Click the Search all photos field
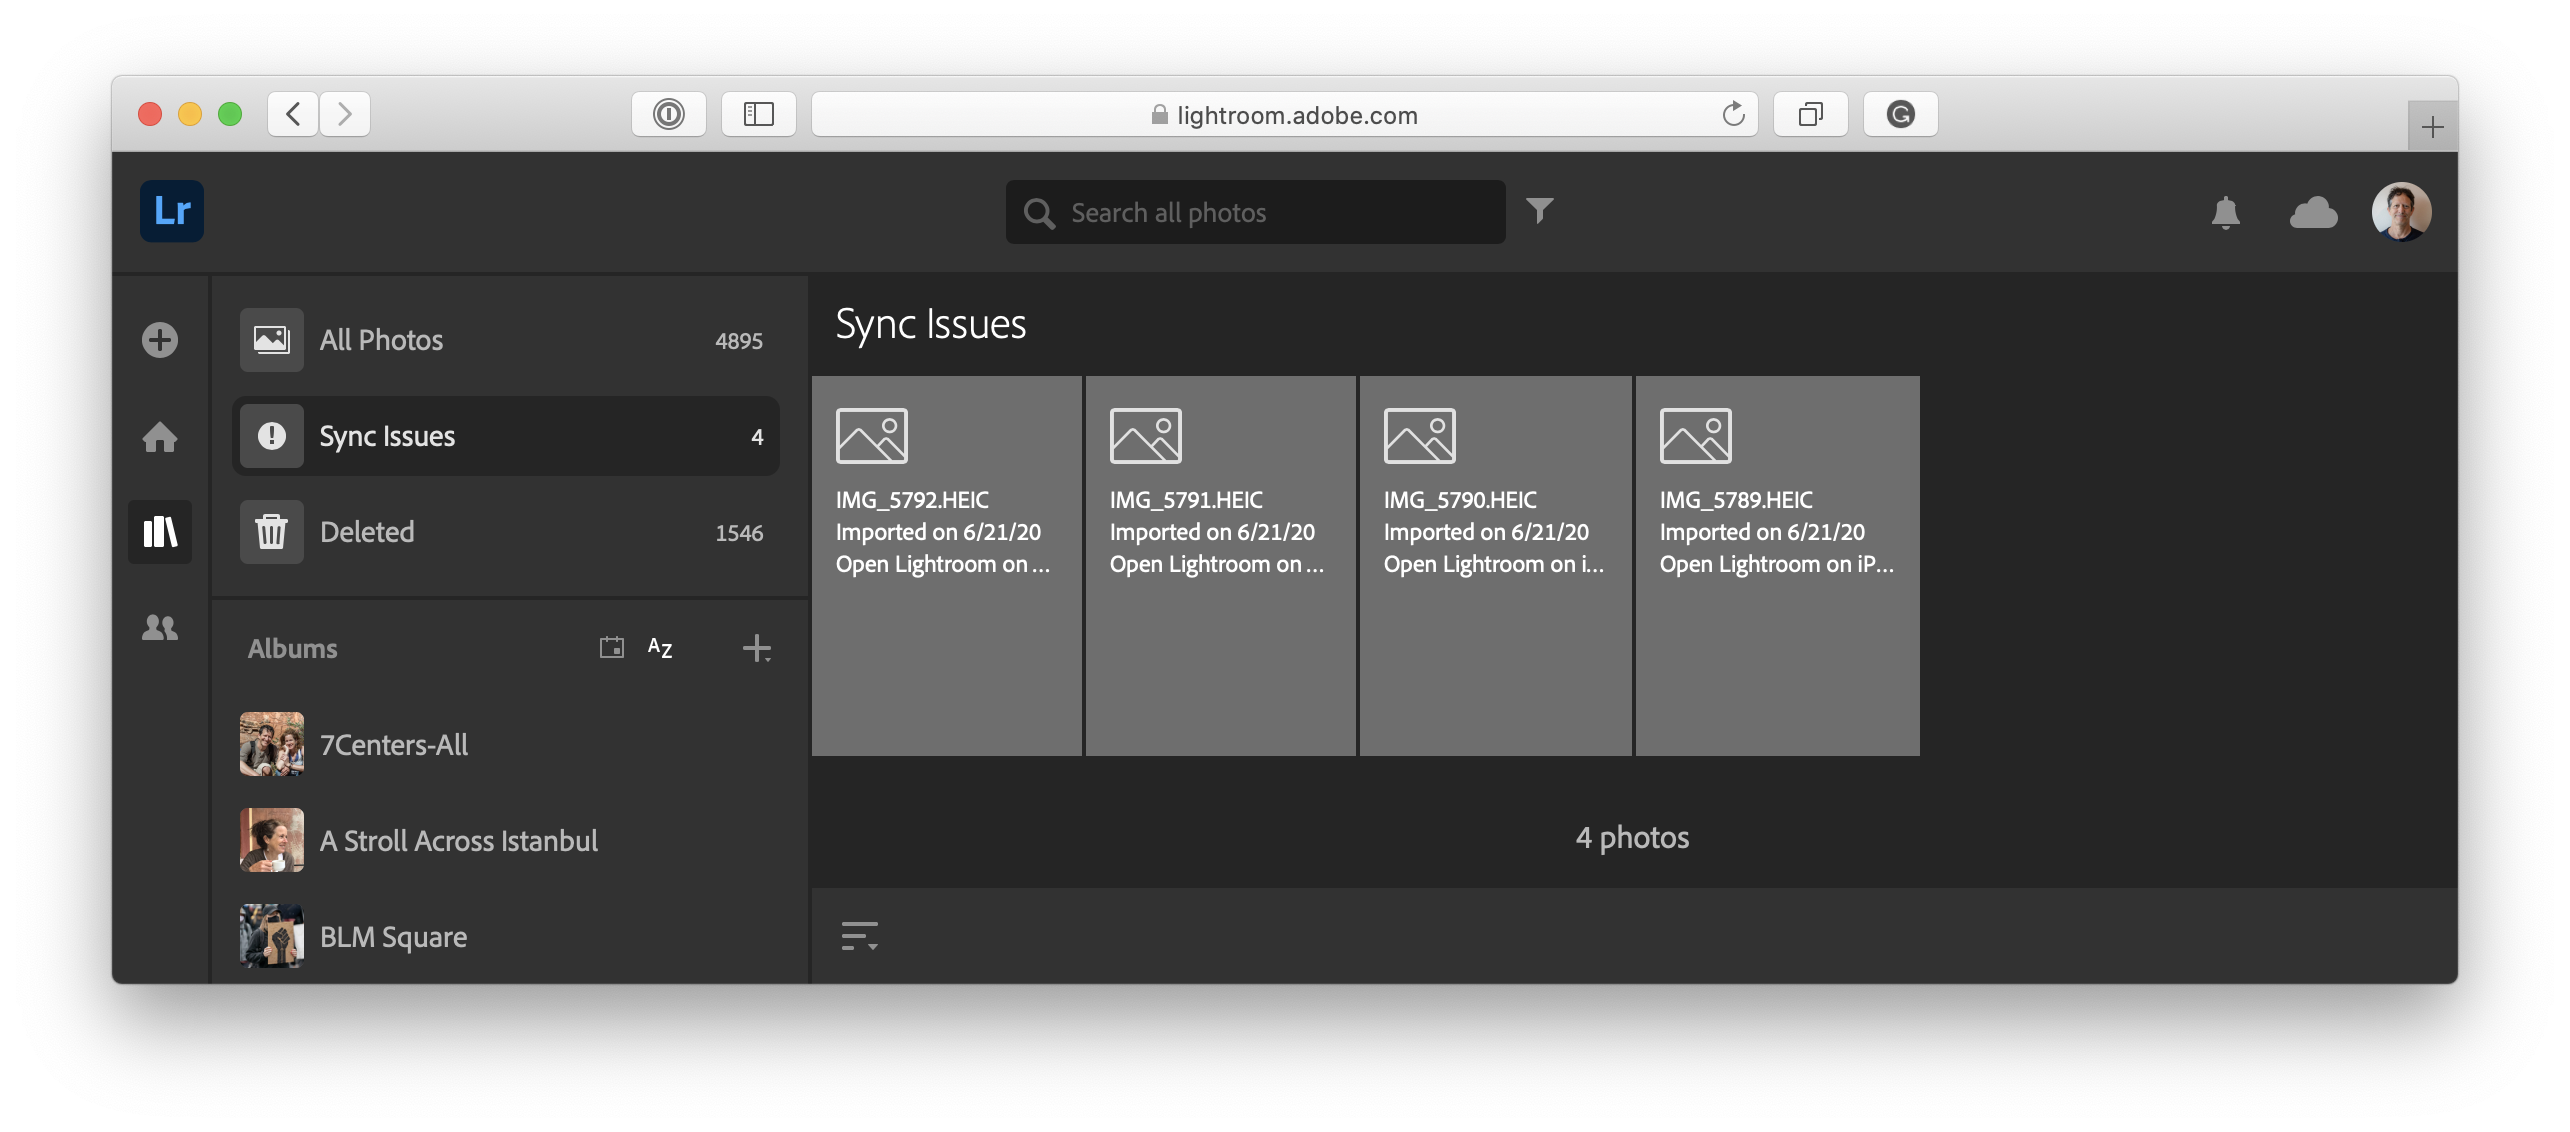The width and height of the screenshot is (2570, 1132). click(x=1255, y=212)
